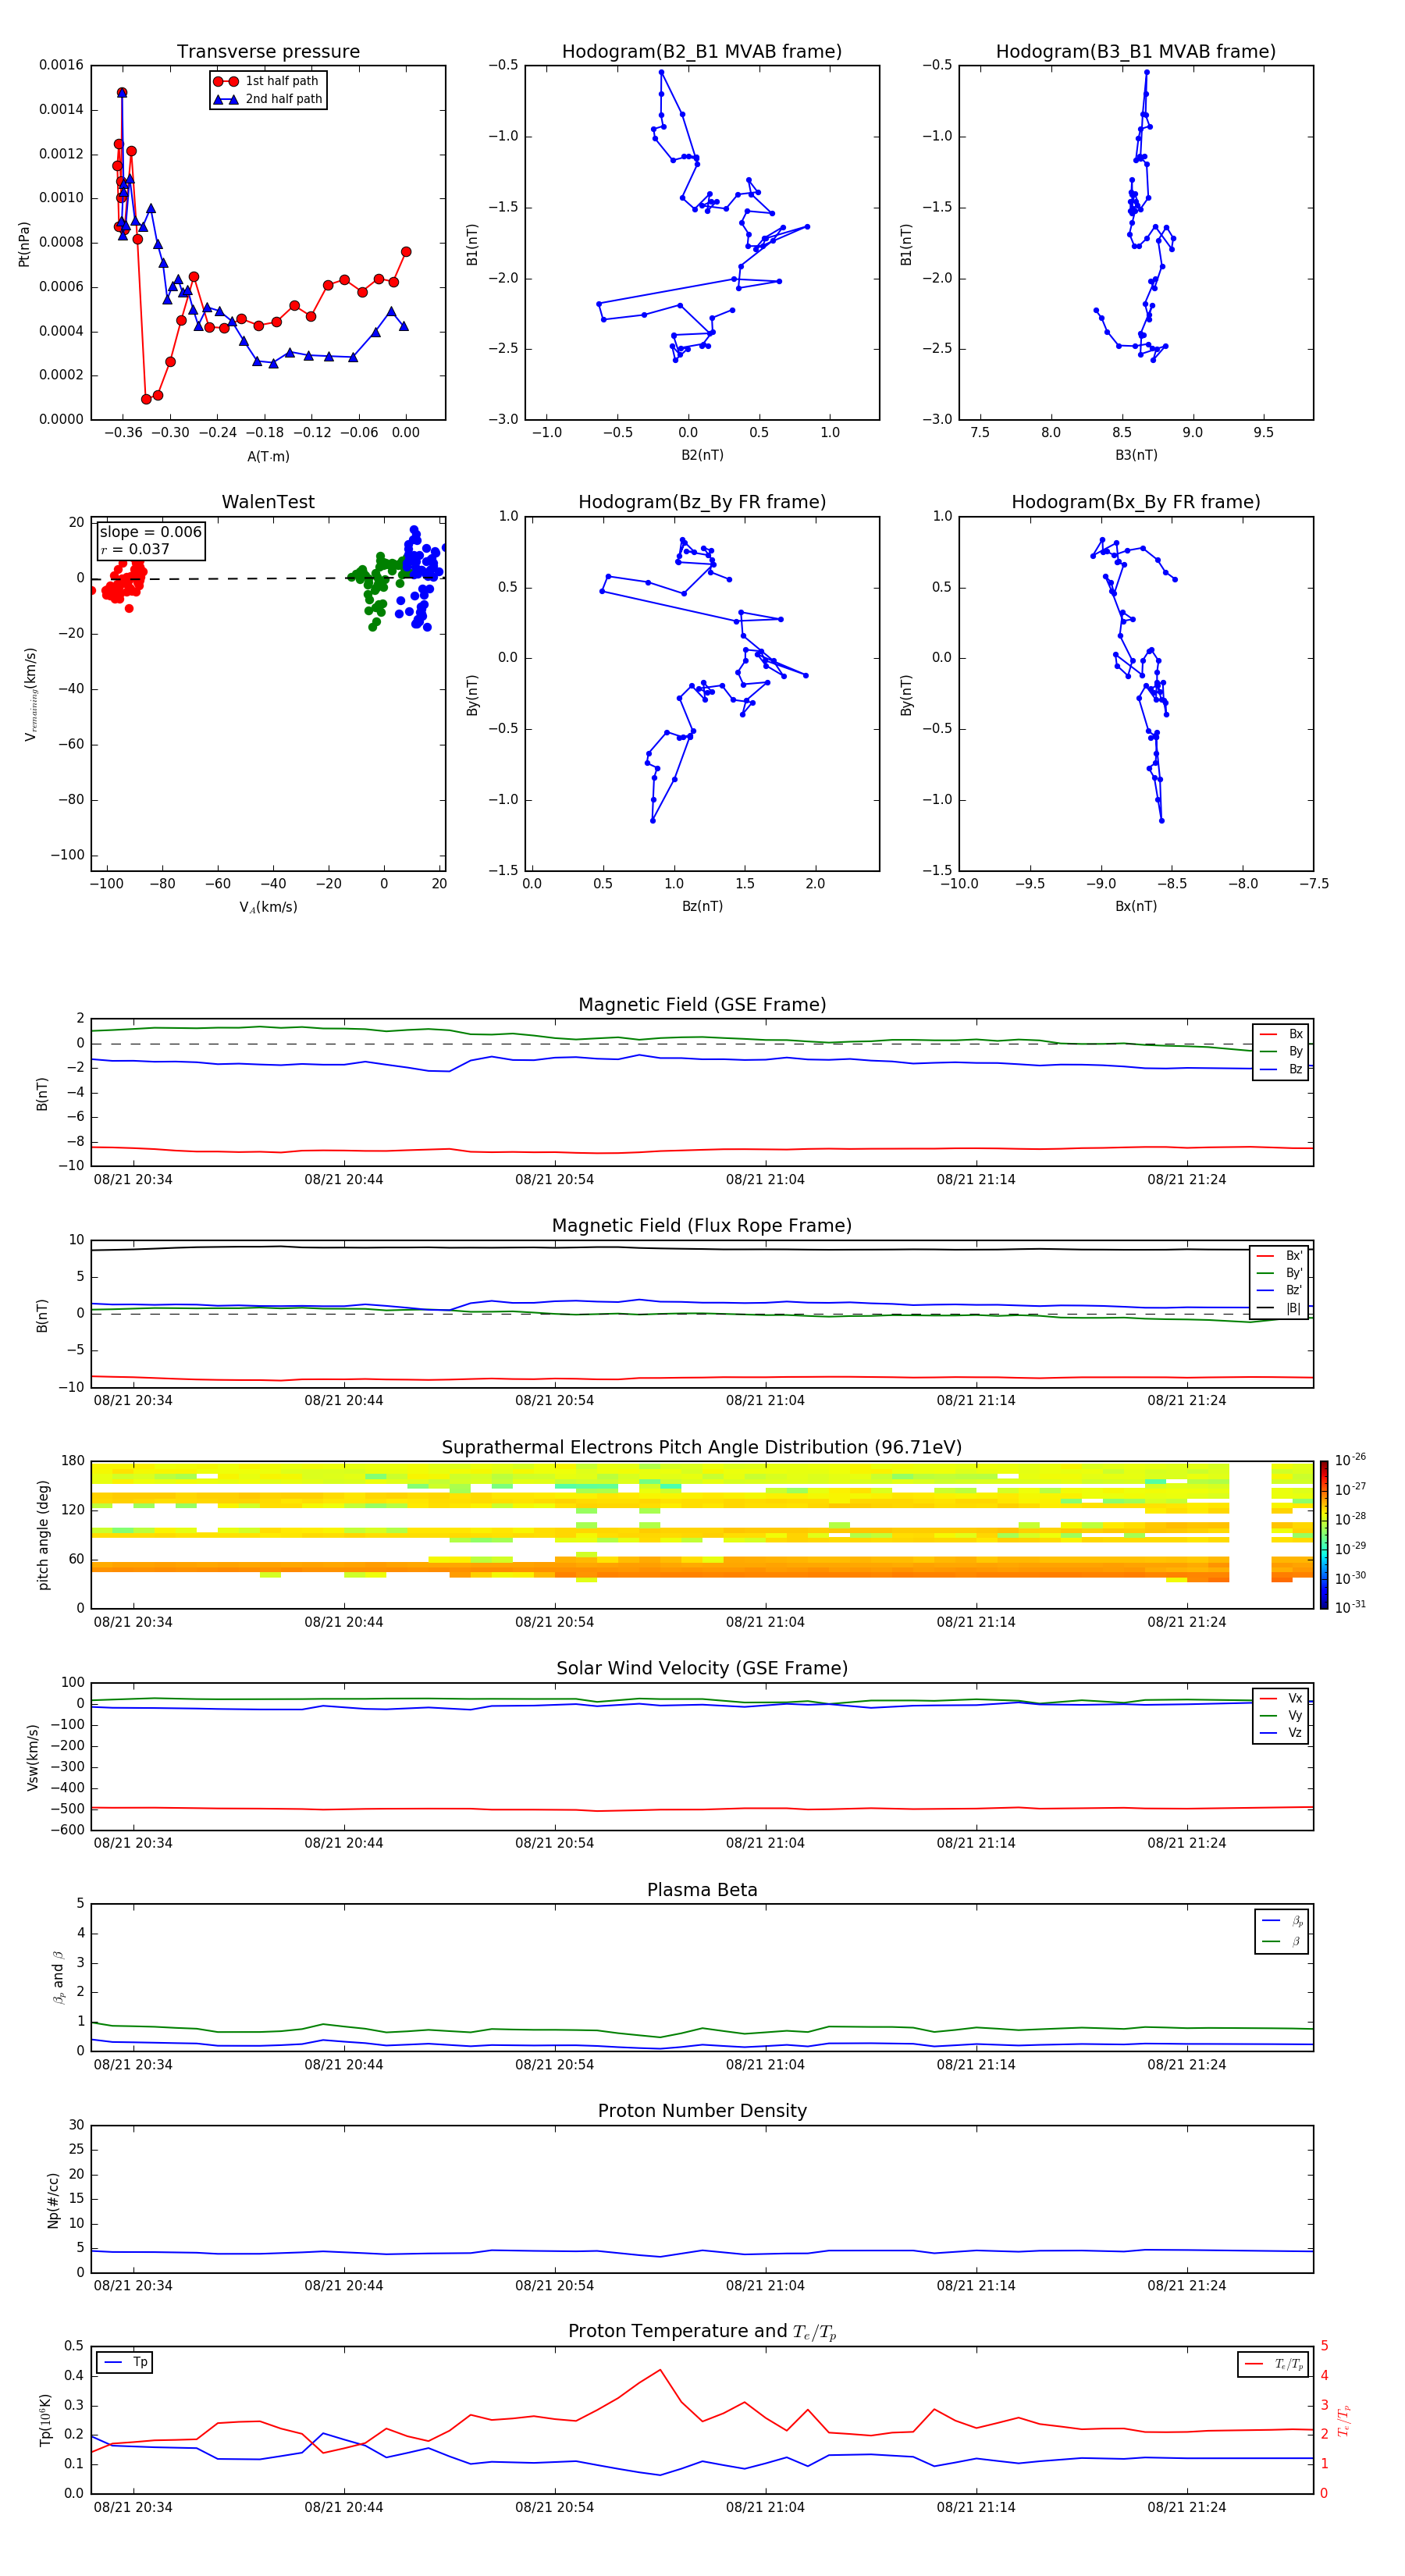Image resolution: width=1405 pixels, height=2576 pixels.
Task: Select the 'slope = 0.006' annotation
Action: click(150, 532)
